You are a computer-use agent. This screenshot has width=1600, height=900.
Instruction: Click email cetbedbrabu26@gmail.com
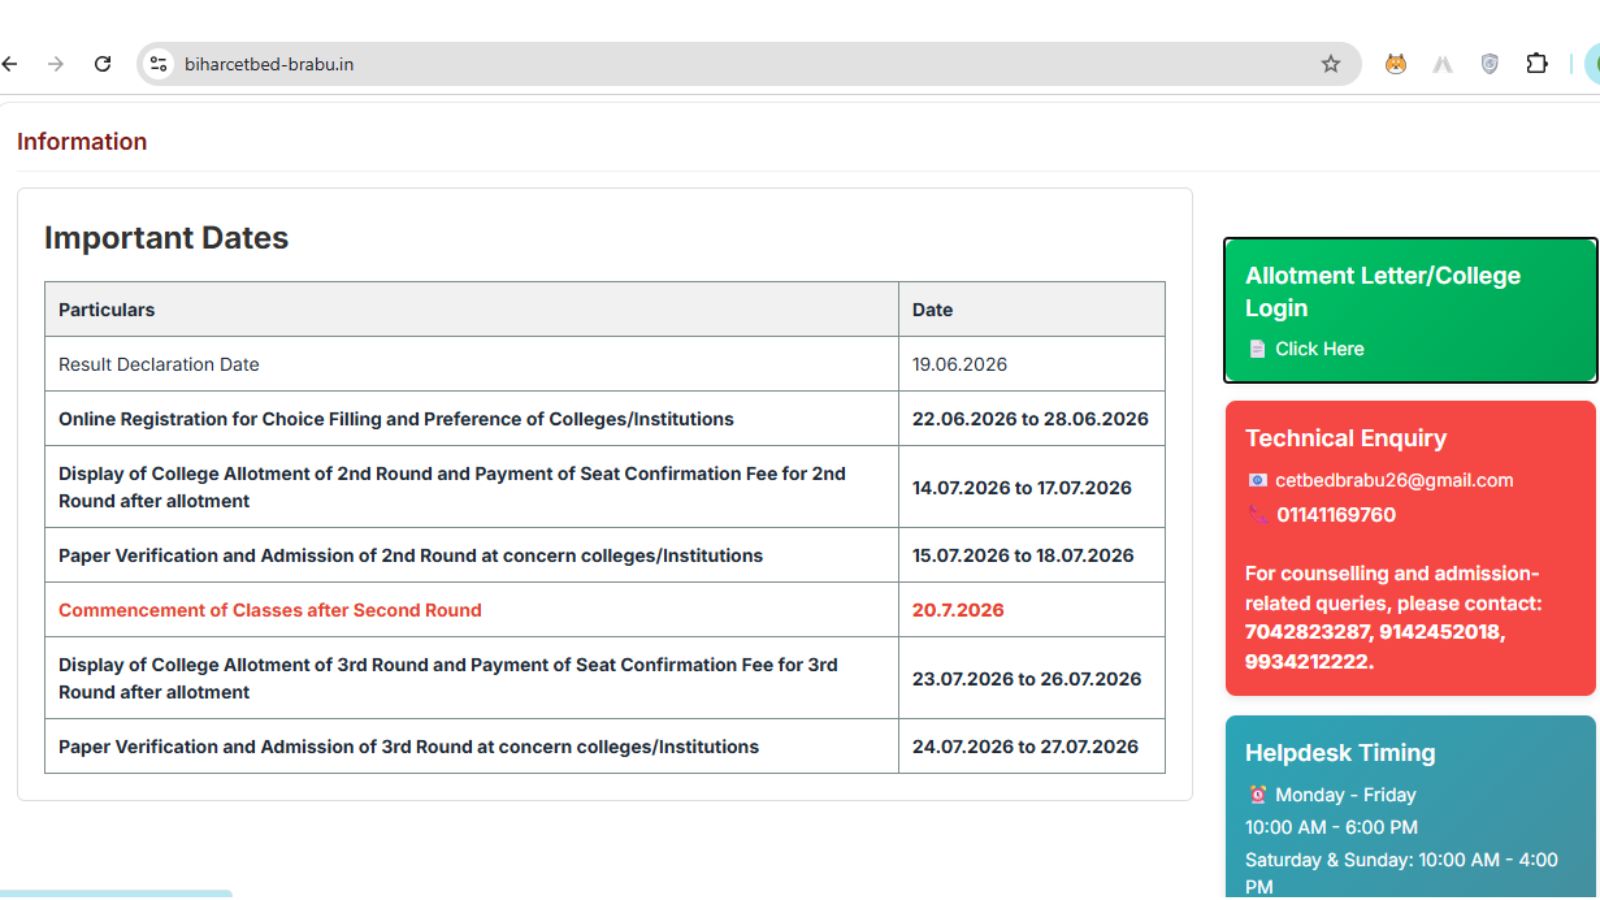pos(1394,480)
